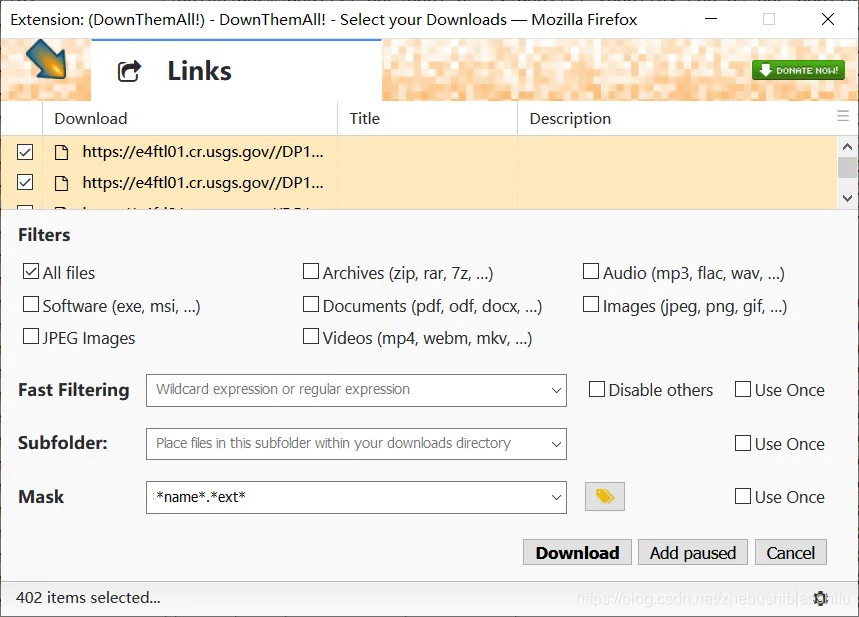The image size is (859, 617).
Task: Click the DownThemAll arrow logo icon
Action: coord(47,59)
